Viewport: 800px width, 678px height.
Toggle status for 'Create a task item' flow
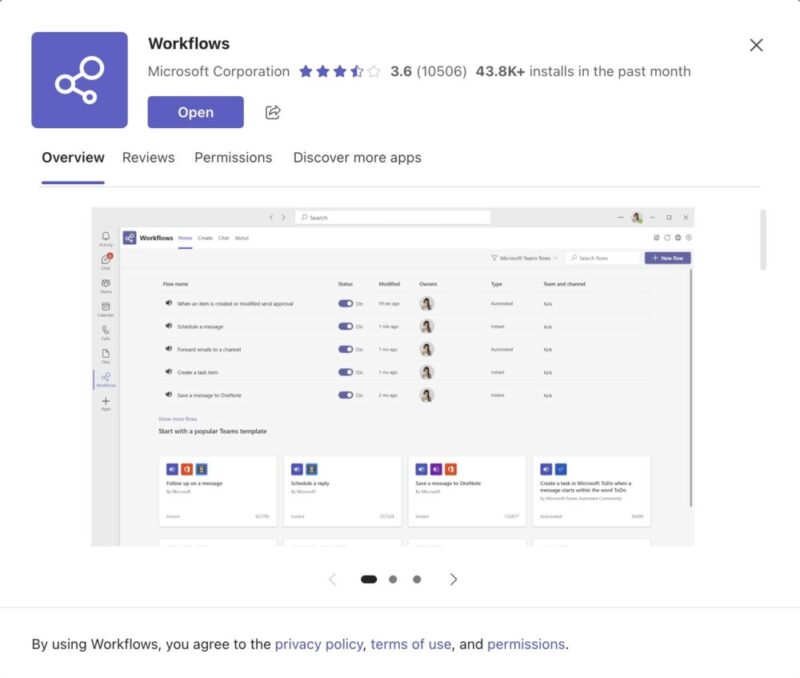tap(345, 372)
